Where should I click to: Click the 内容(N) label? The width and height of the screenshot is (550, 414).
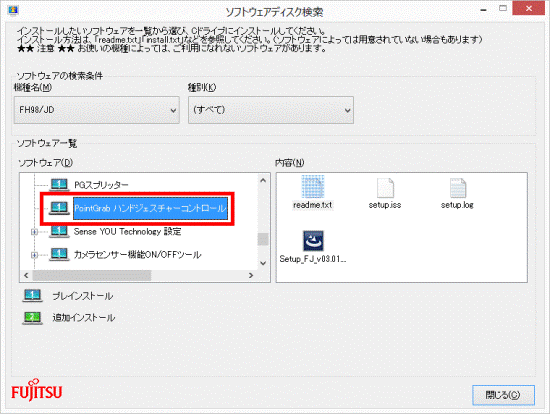[289, 163]
